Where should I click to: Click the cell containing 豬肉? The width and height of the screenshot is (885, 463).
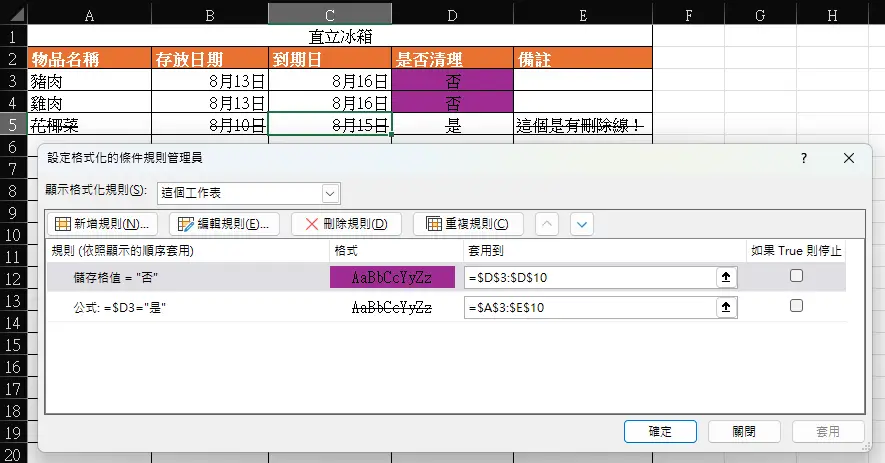(x=89, y=81)
